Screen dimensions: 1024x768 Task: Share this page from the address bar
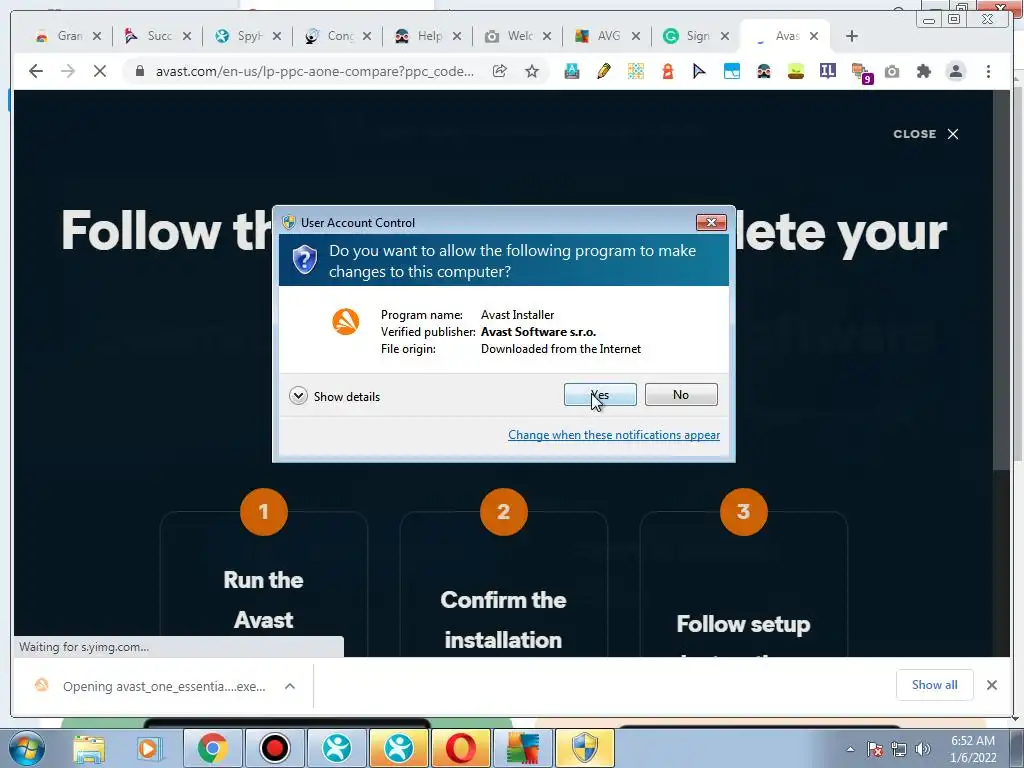click(500, 71)
